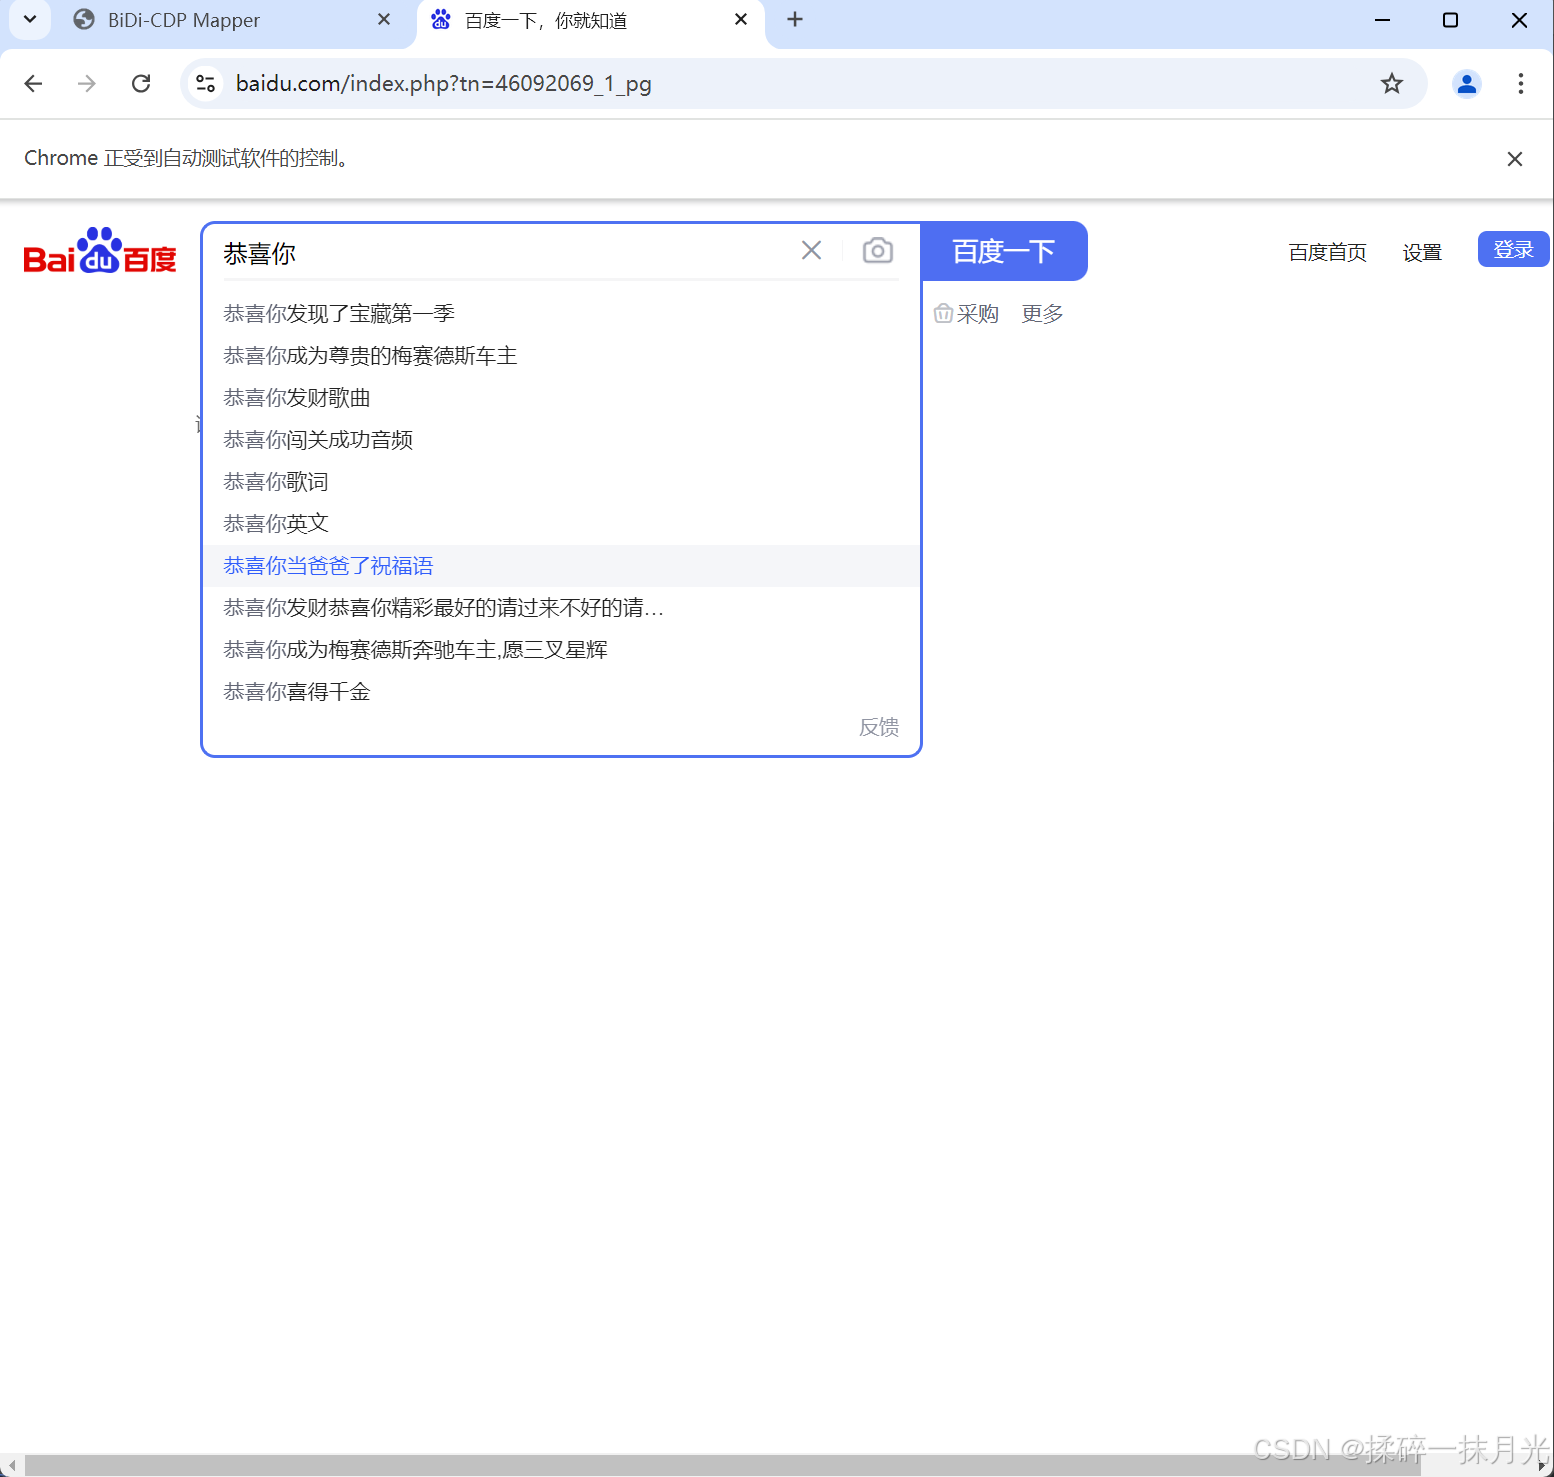
Task: Click the 百度一下 search button
Action: pyautogui.click(x=1003, y=251)
